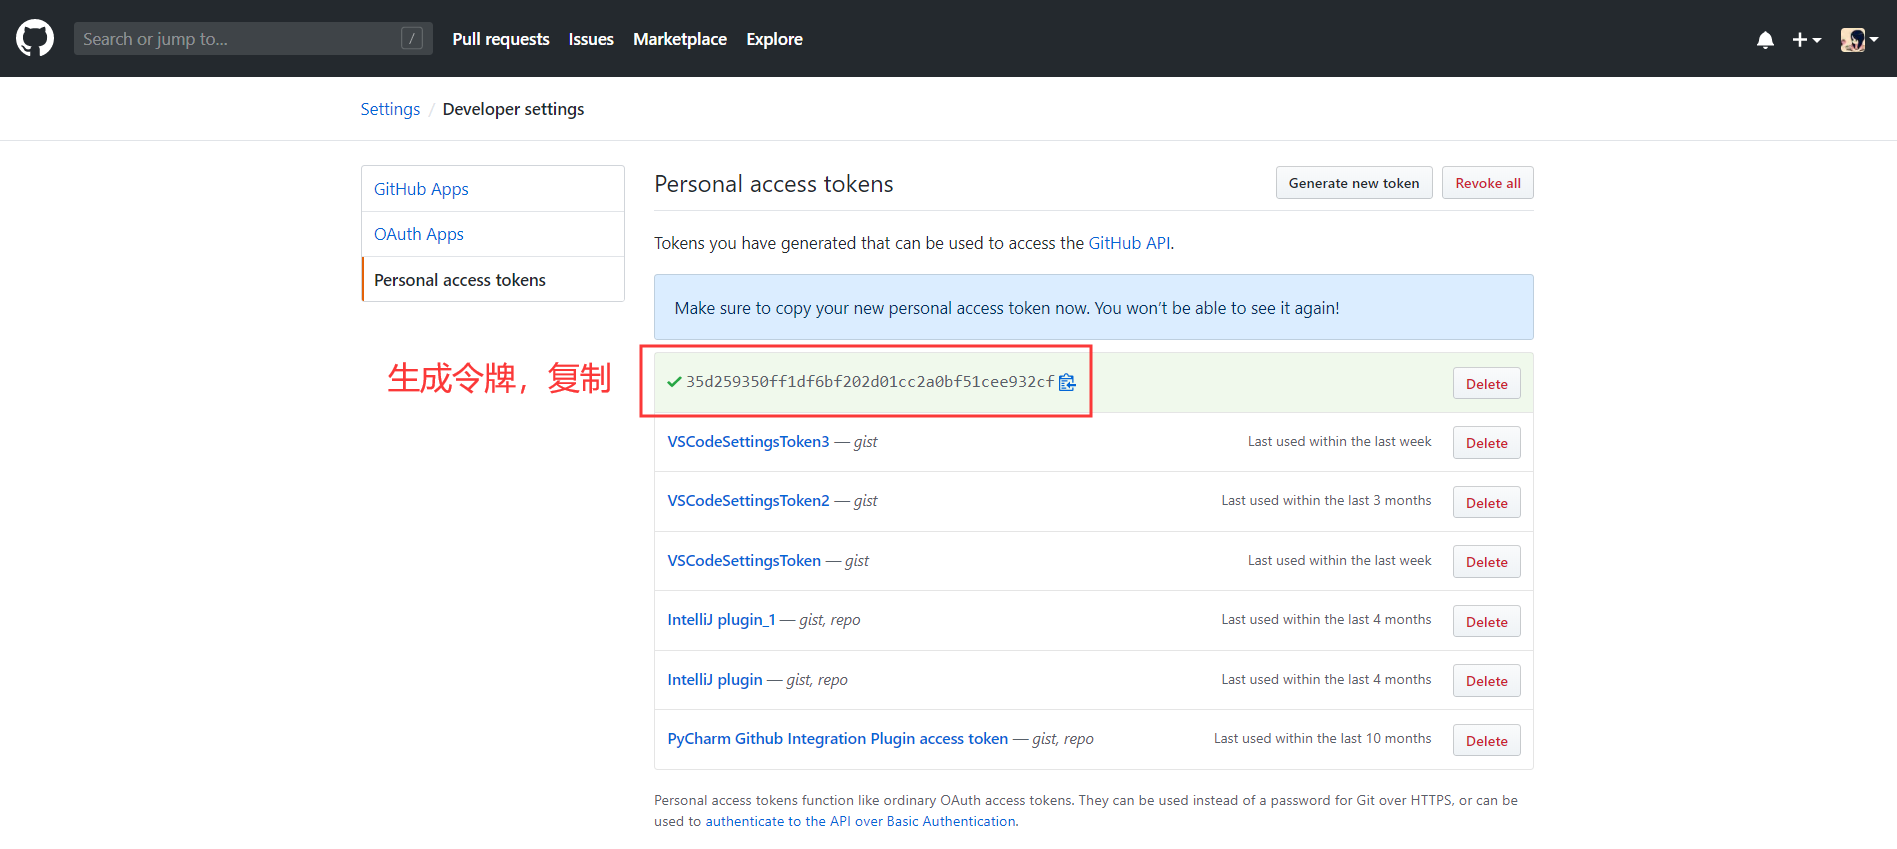Copy the new token with clipboard icon

[1067, 382]
